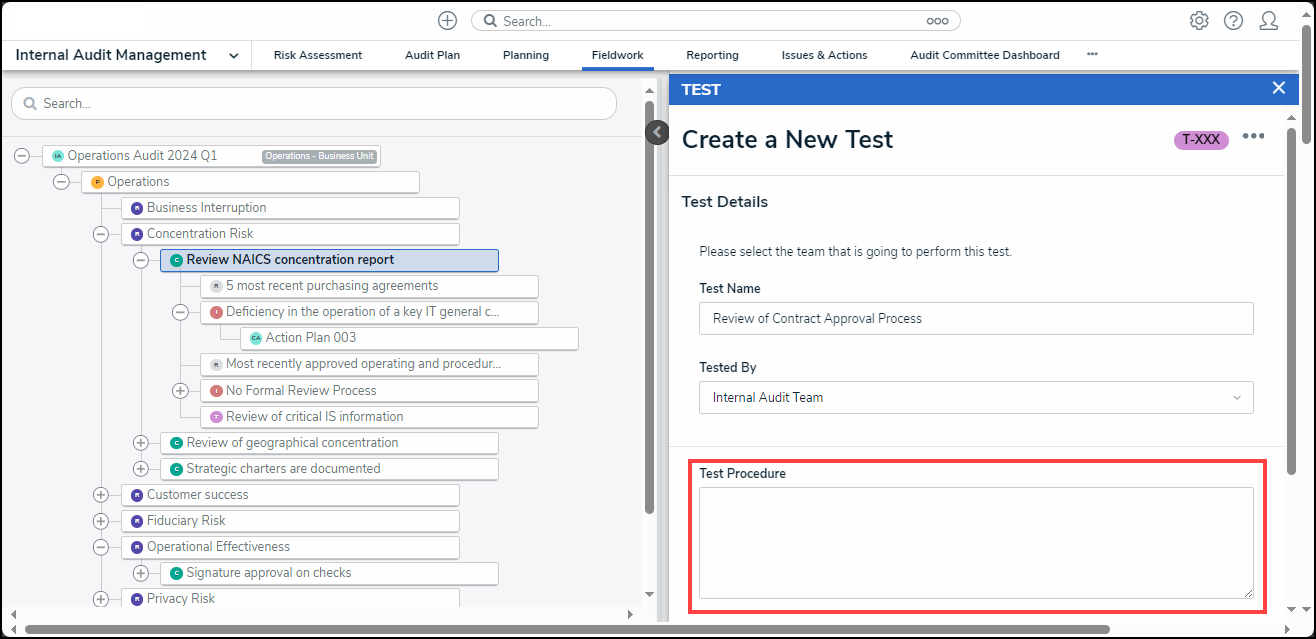Open the Tested By dropdown
Screen dimensions: 1316x639
(975, 397)
